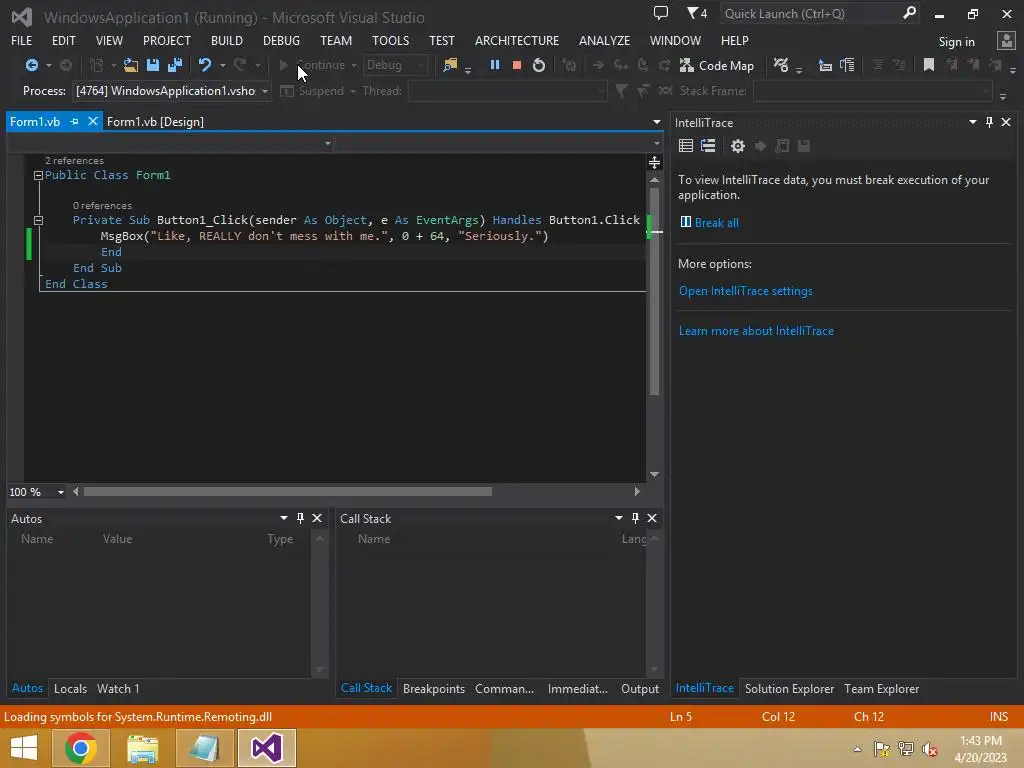Open the ARCHITECTURE menu
1024x768 pixels.
pos(517,40)
